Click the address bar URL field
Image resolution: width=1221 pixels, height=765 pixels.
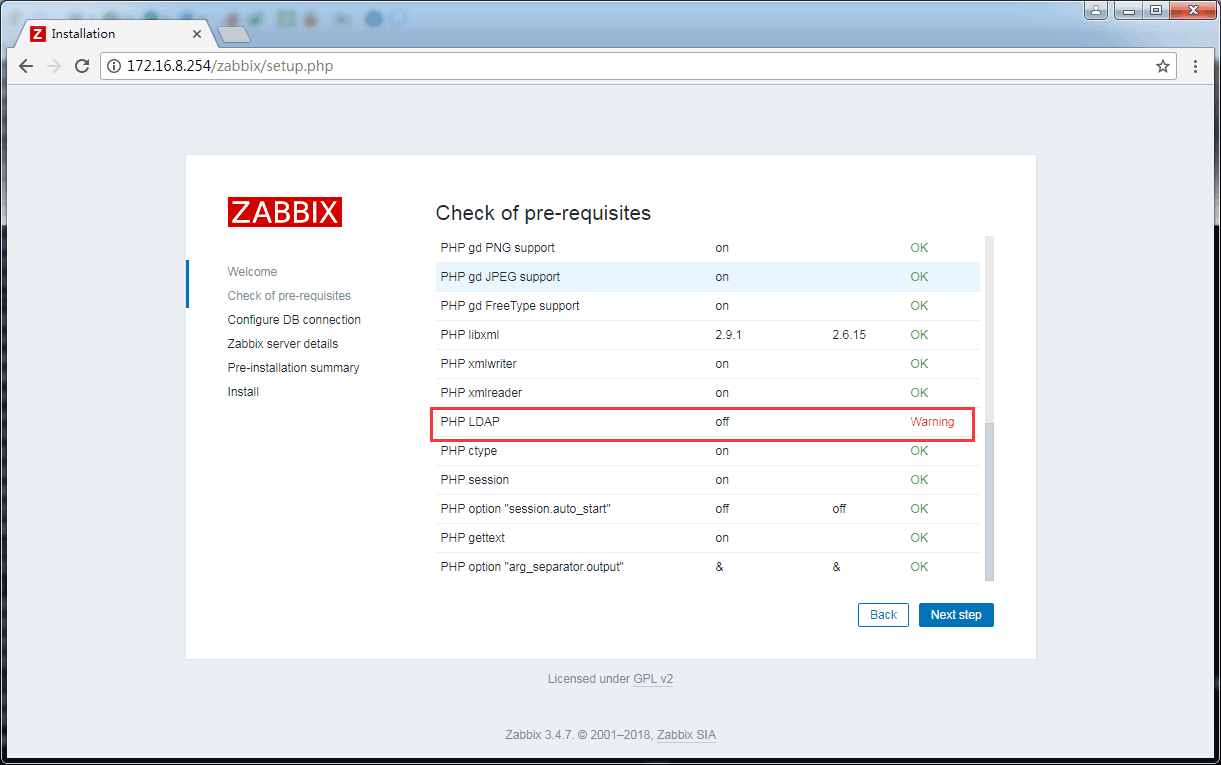[600, 66]
